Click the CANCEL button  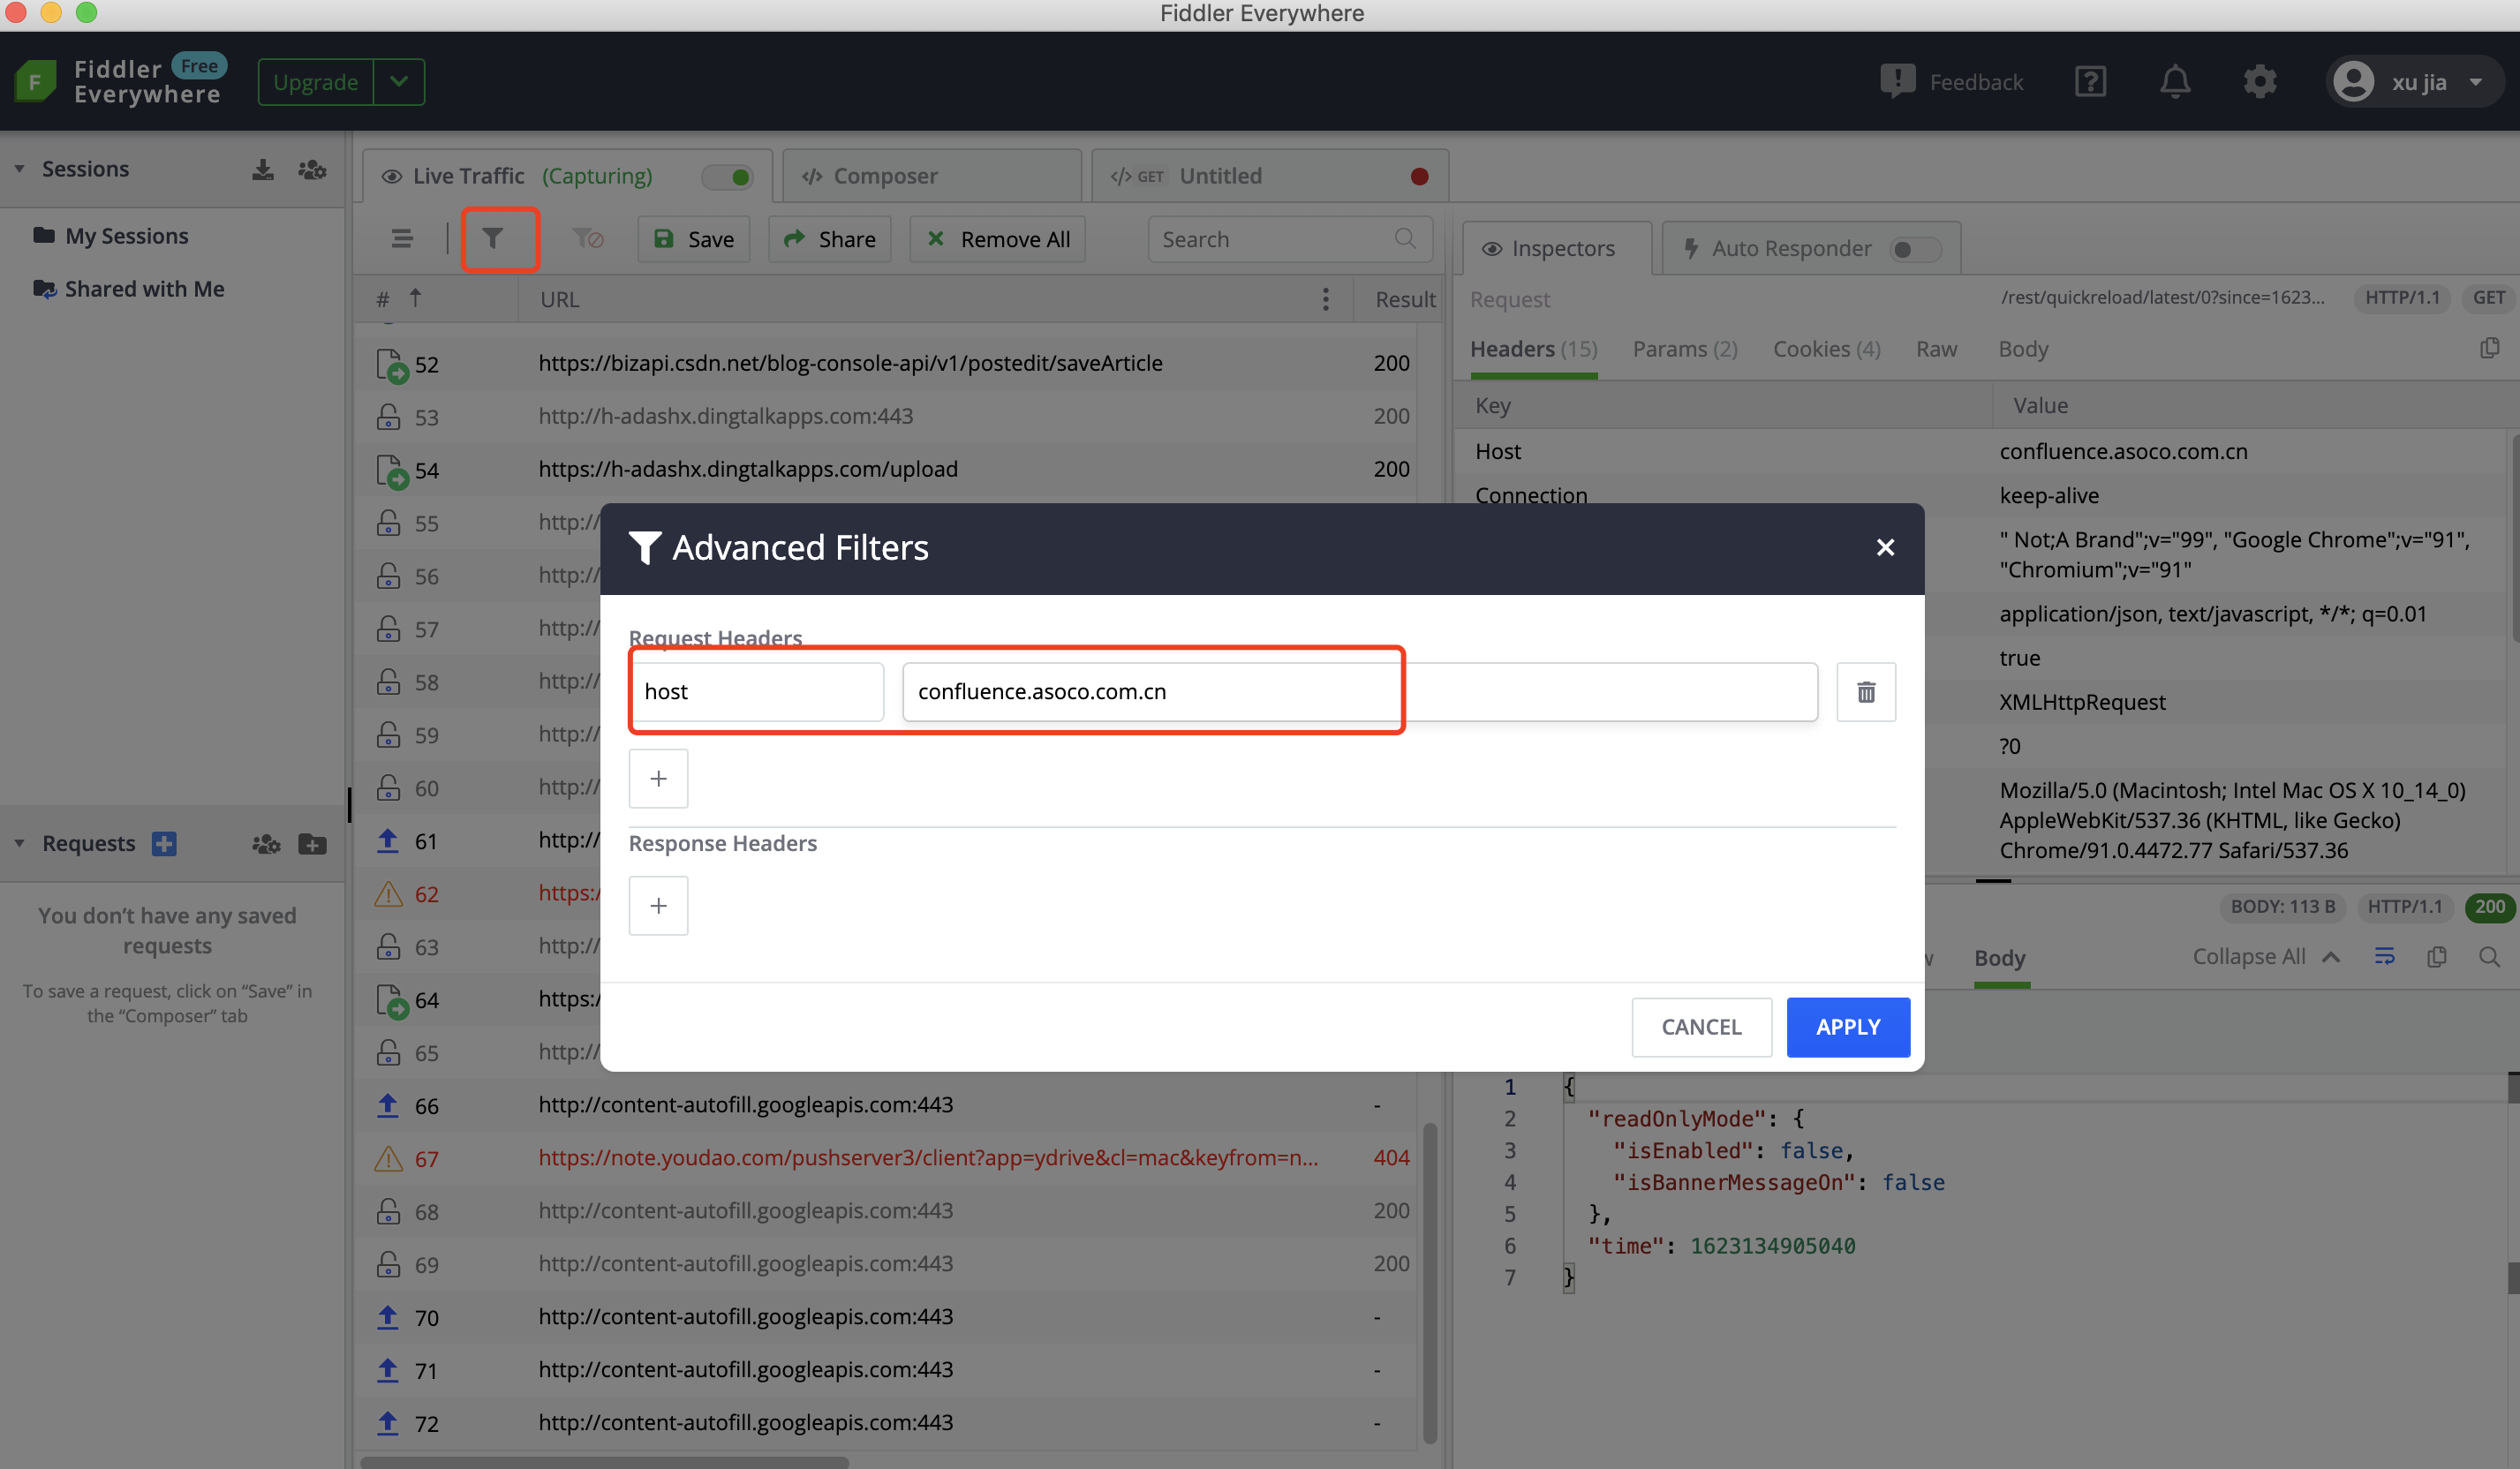click(1701, 1027)
